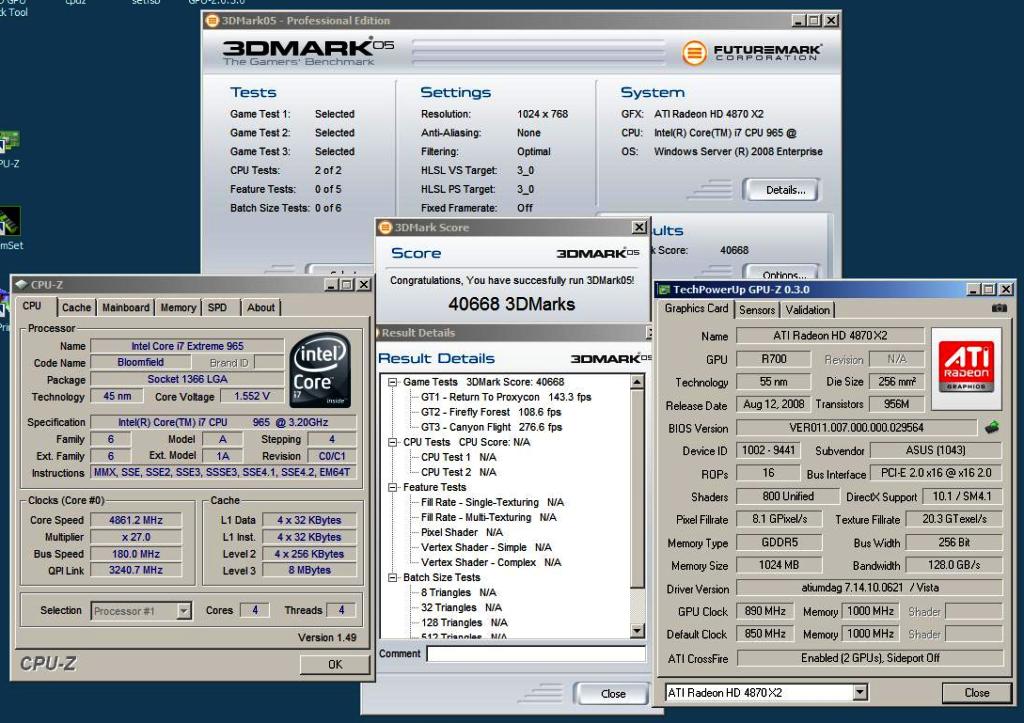Click the BIOS version chip icon in GPU-Z
Viewport: 1024px width, 723px height.
[992, 428]
